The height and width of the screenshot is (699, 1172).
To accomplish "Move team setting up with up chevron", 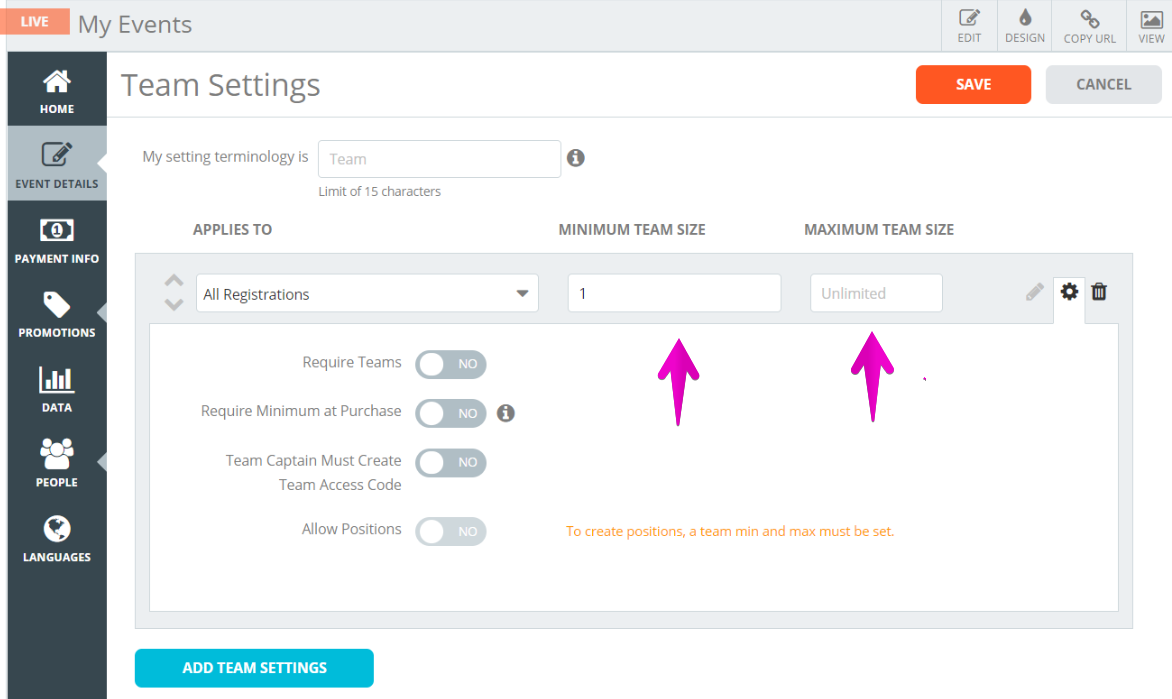I will pyautogui.click(x=174, y=280).
